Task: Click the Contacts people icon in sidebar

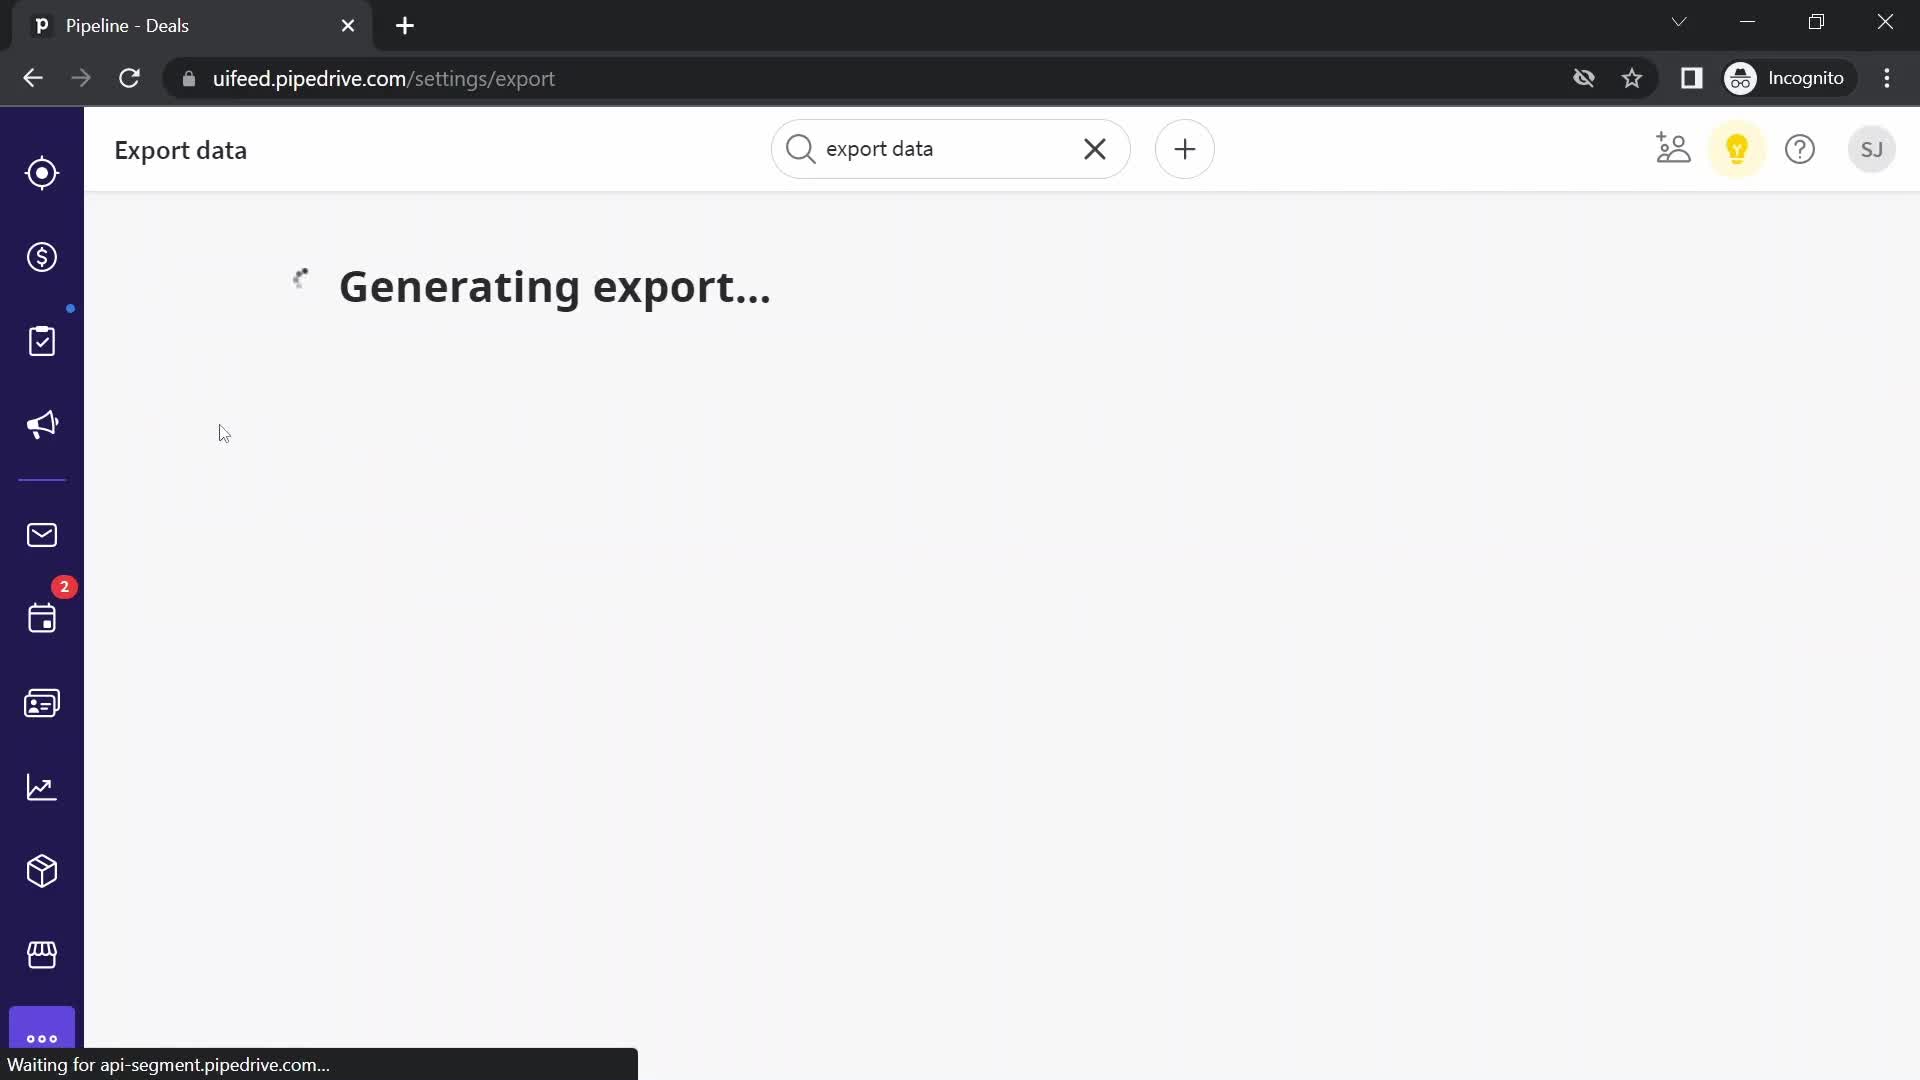Action: (42, 703)
